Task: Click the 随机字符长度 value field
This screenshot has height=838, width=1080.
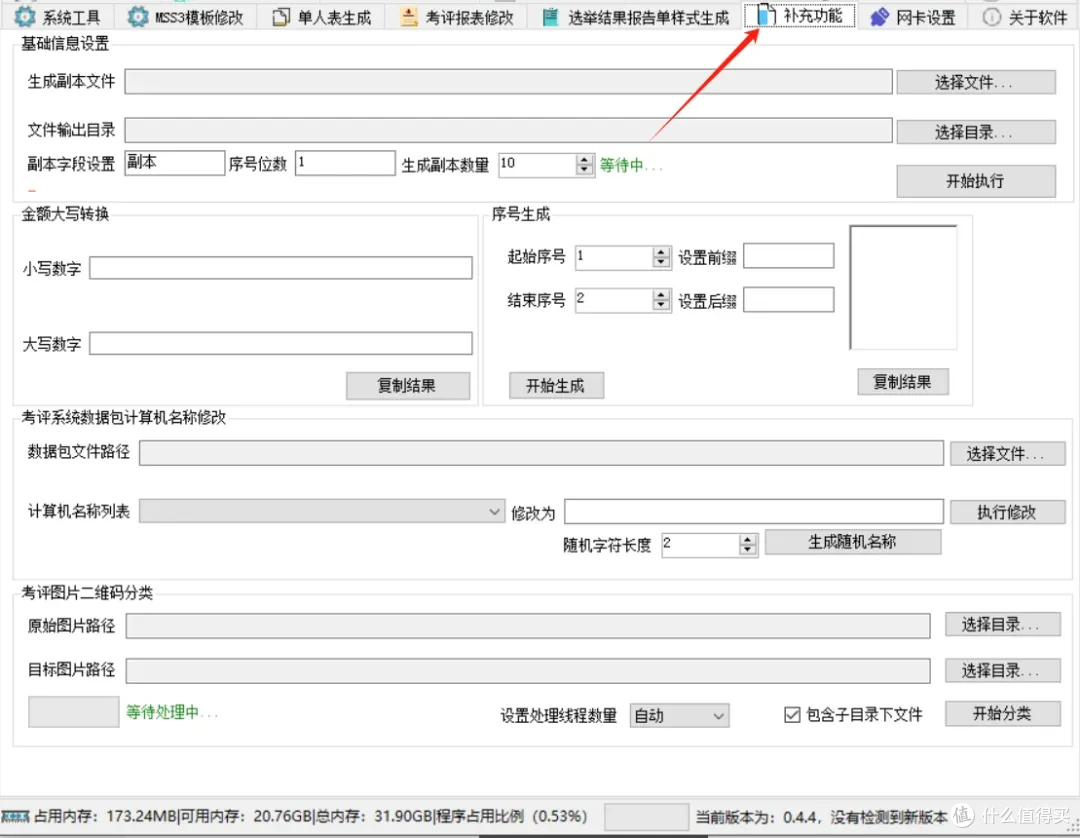Action: click(x=700, y=545)
